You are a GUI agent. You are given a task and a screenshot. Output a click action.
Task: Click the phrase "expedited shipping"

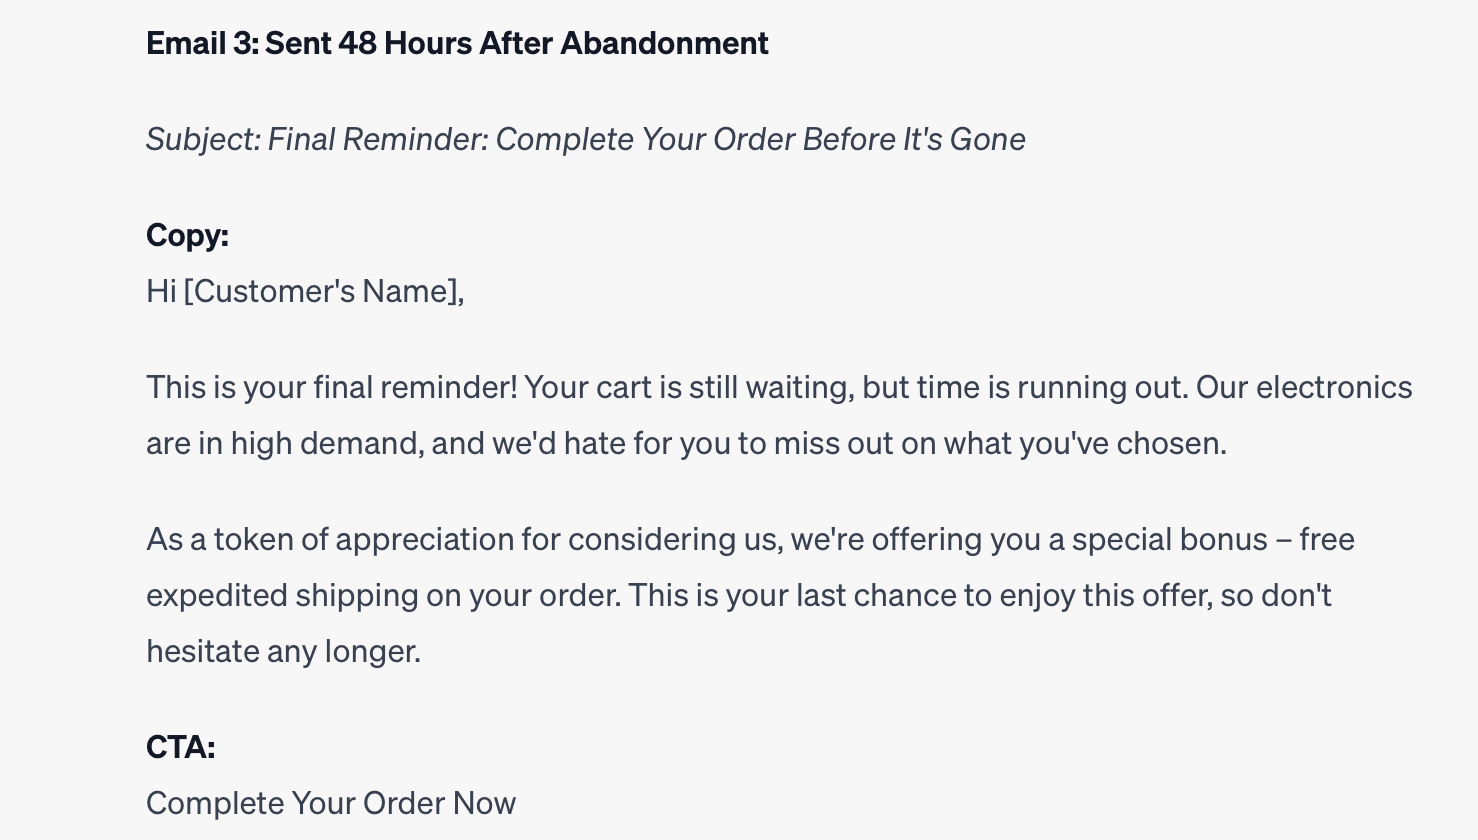(282, 595)
